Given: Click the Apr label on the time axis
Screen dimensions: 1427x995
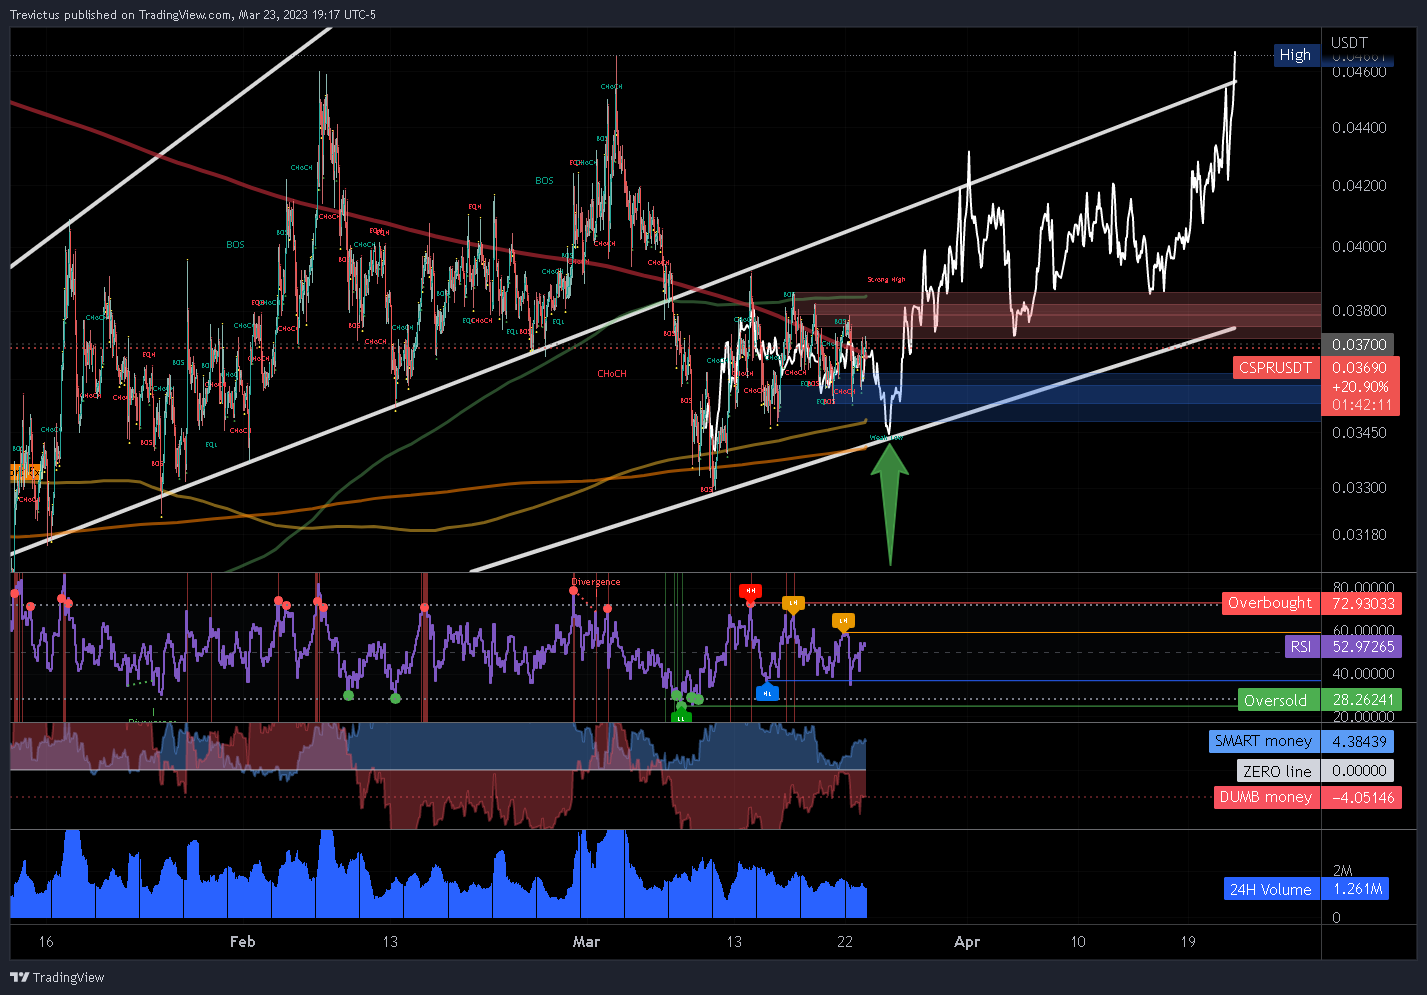Looking at the screenshot, I should click(x=967, y=941).
